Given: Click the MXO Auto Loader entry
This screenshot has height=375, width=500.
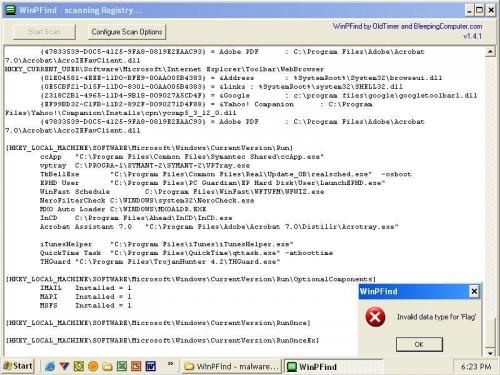Looking at the screenshot, I should [123, 209].
